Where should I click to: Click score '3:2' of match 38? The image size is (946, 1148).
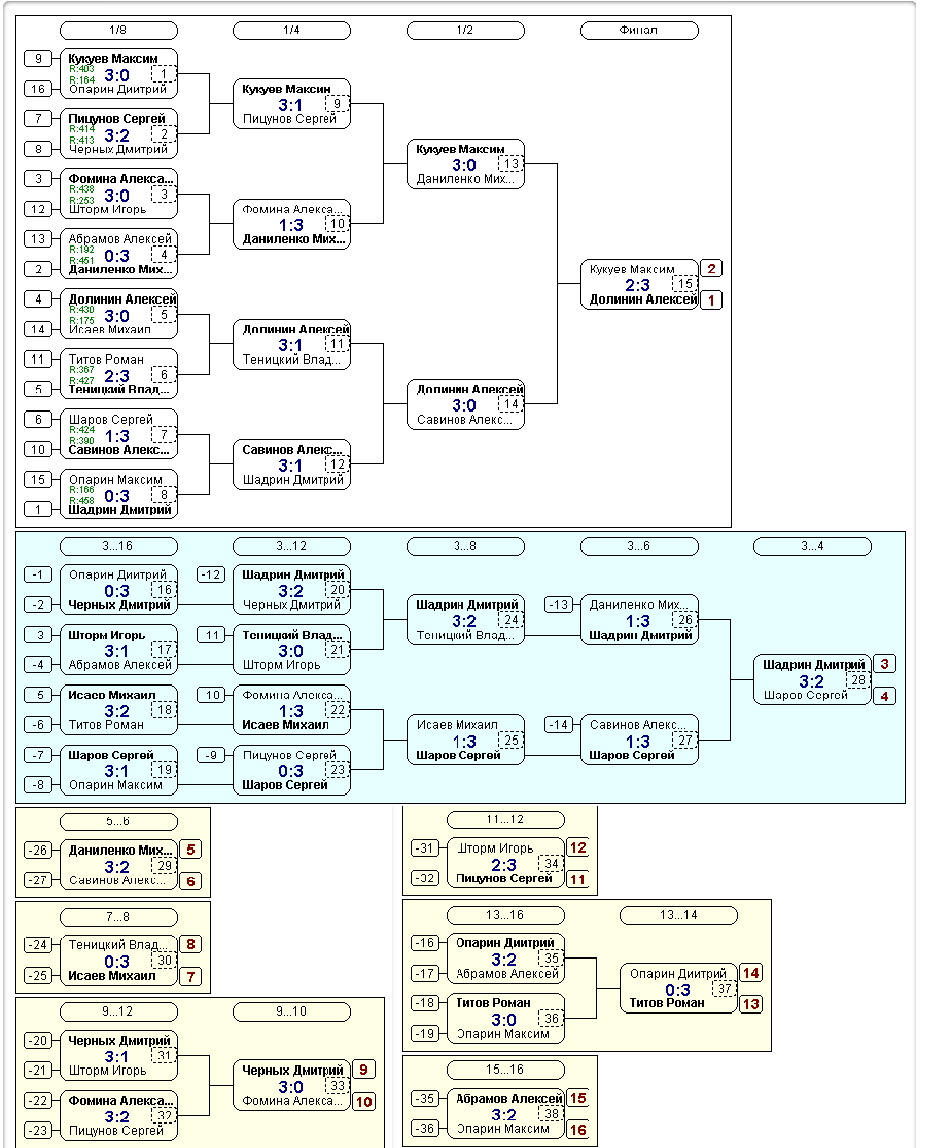point(504,1115)
